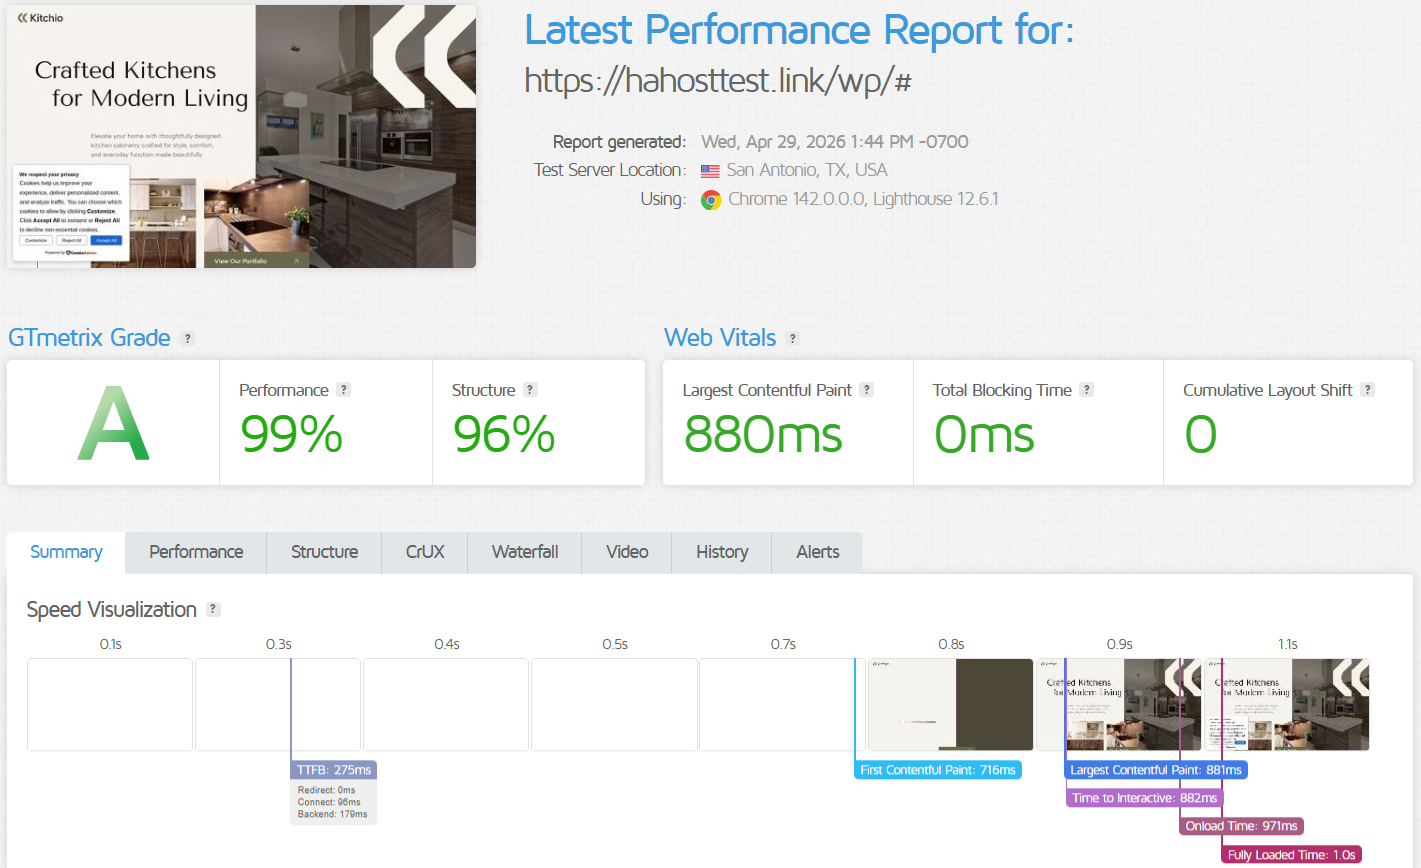Click the filmstrip frame under 1.1s
The width and height of the screenshot is (1421, 868).
1286,704
